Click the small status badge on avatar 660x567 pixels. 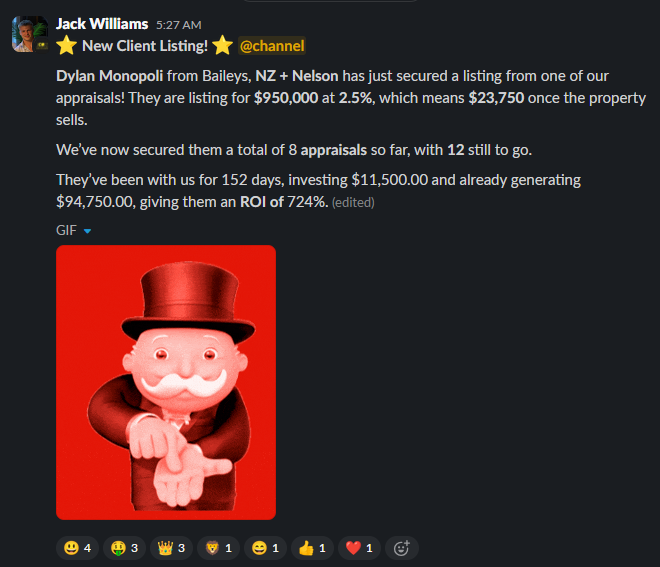tap(42, 45)
